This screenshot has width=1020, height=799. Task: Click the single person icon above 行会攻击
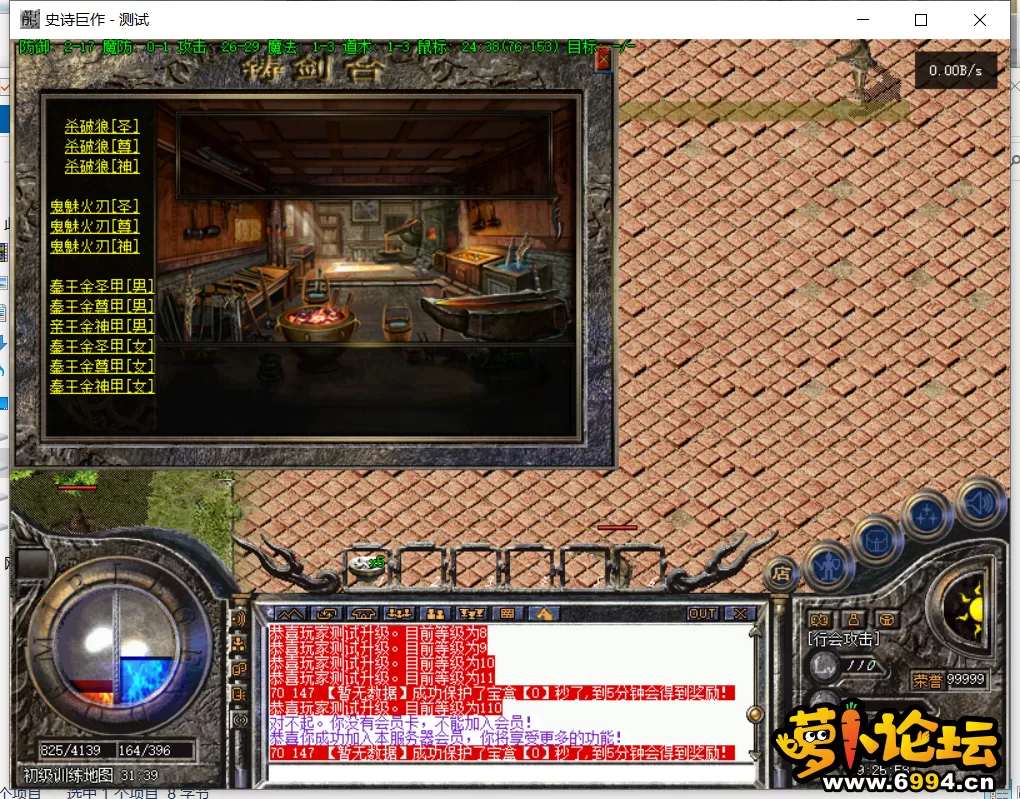click(853, 619)
